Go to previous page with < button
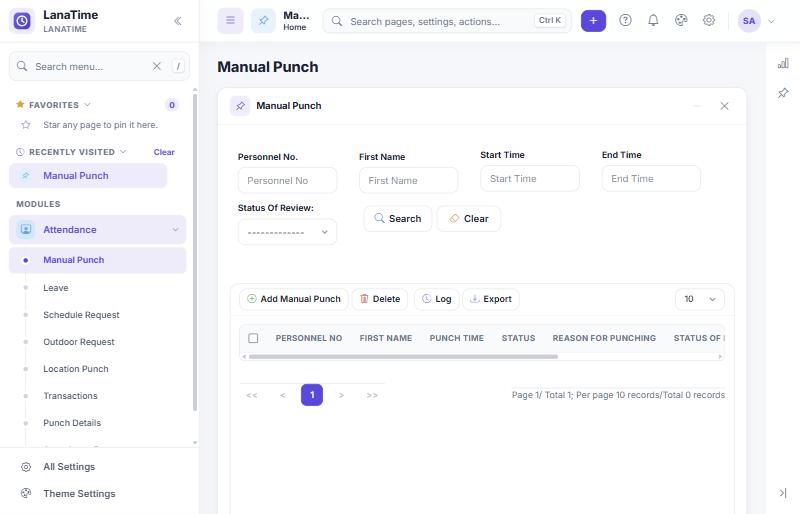 (x=282, y=395)
